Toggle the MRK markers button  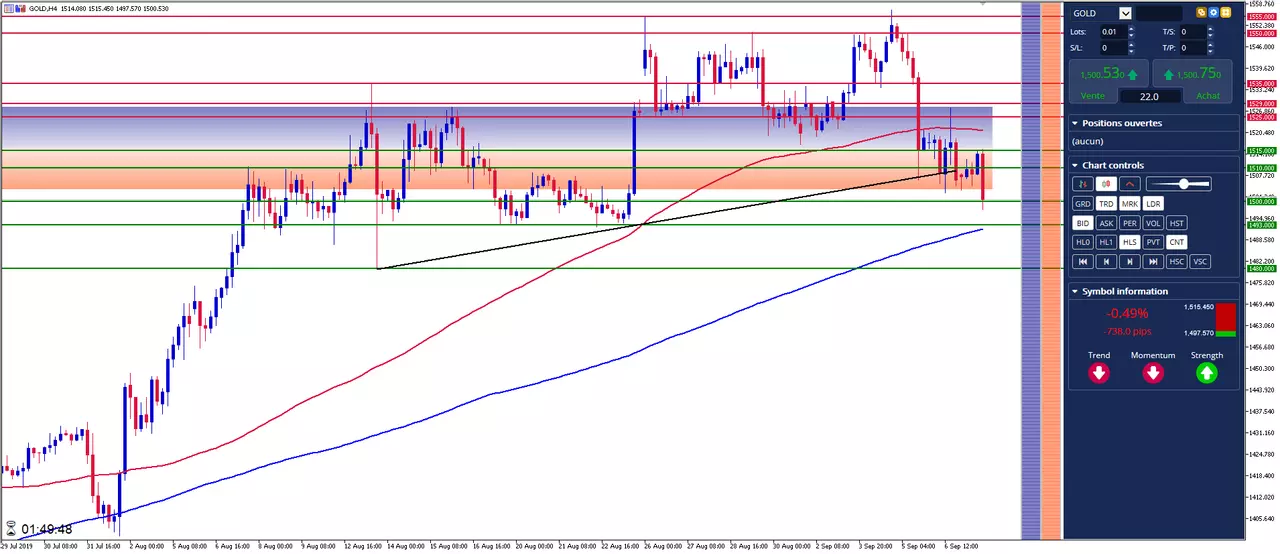pos(1130,203)
